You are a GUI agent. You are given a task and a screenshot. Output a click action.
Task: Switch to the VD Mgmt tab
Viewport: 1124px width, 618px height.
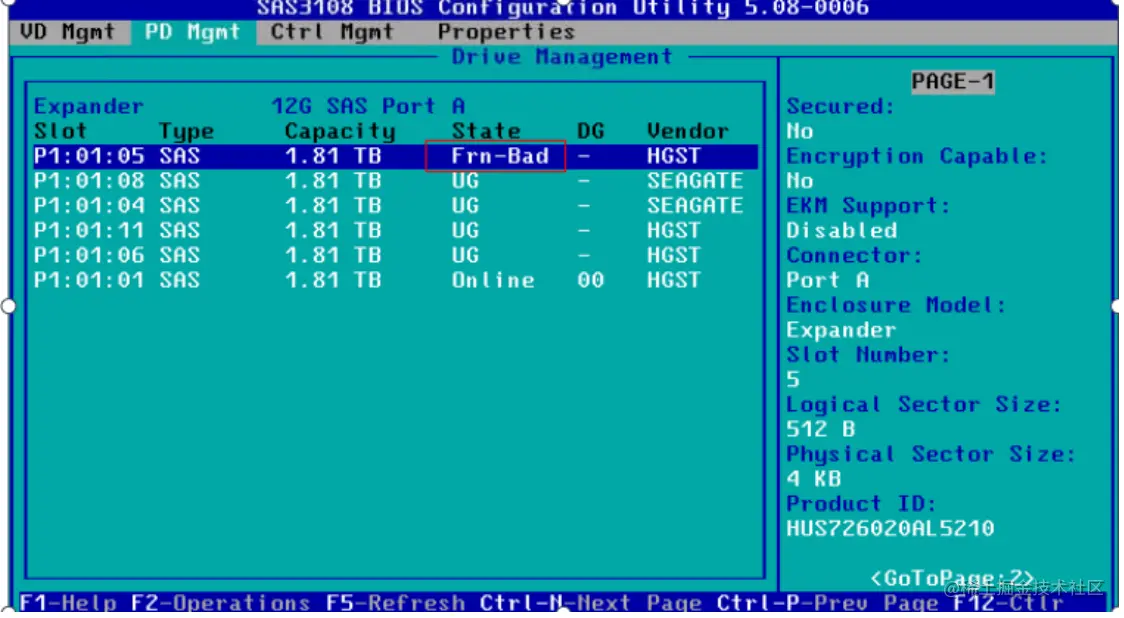tap(65, 31)
